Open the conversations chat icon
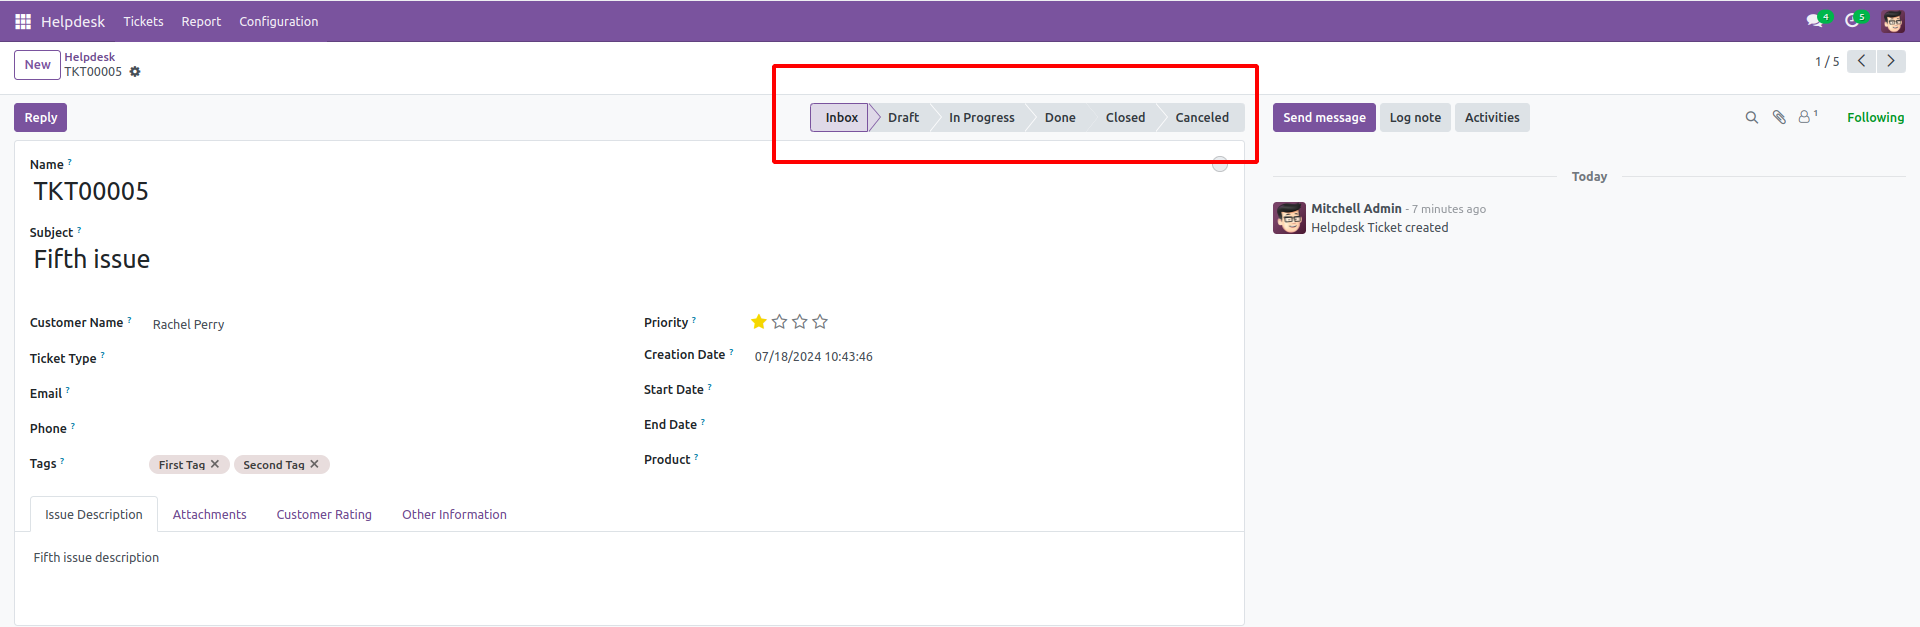Screen dimensions: 1920x627 click(x=1814, y=21)
